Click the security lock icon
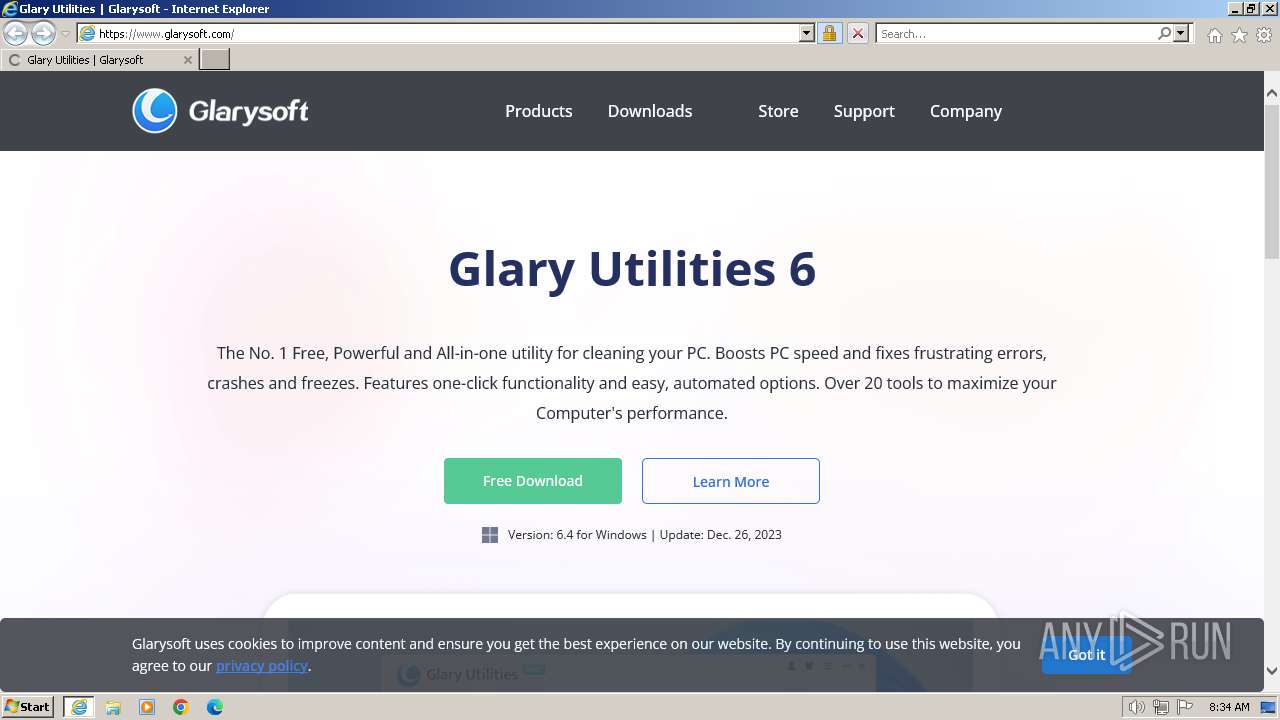The height and width of the screenshot is (720, 1280). pyautogui.click(x=829, y=34)
